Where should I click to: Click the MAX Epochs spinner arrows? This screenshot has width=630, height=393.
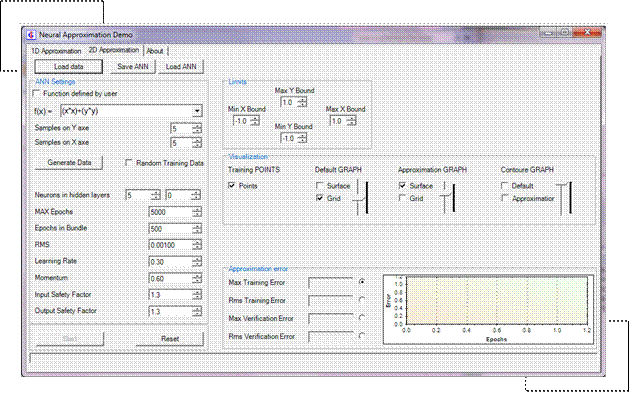pos(197,212)
